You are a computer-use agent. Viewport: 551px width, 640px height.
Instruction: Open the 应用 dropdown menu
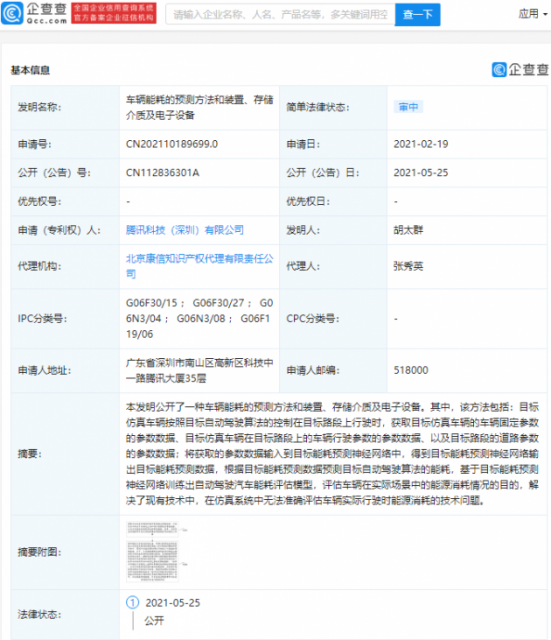click(x=532, y=14)
